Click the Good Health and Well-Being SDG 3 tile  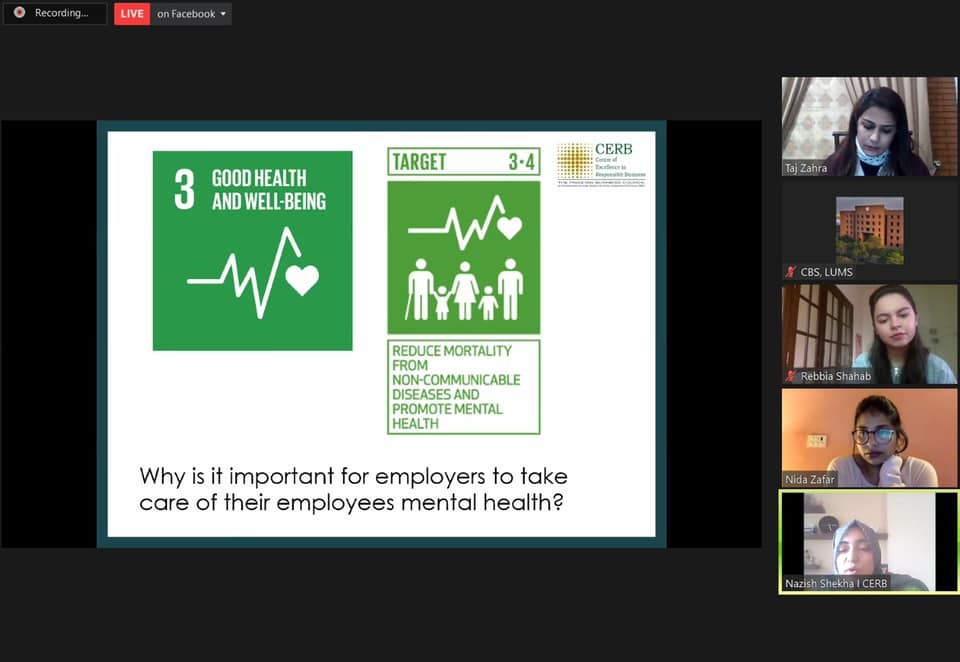(x=252, y=250)
